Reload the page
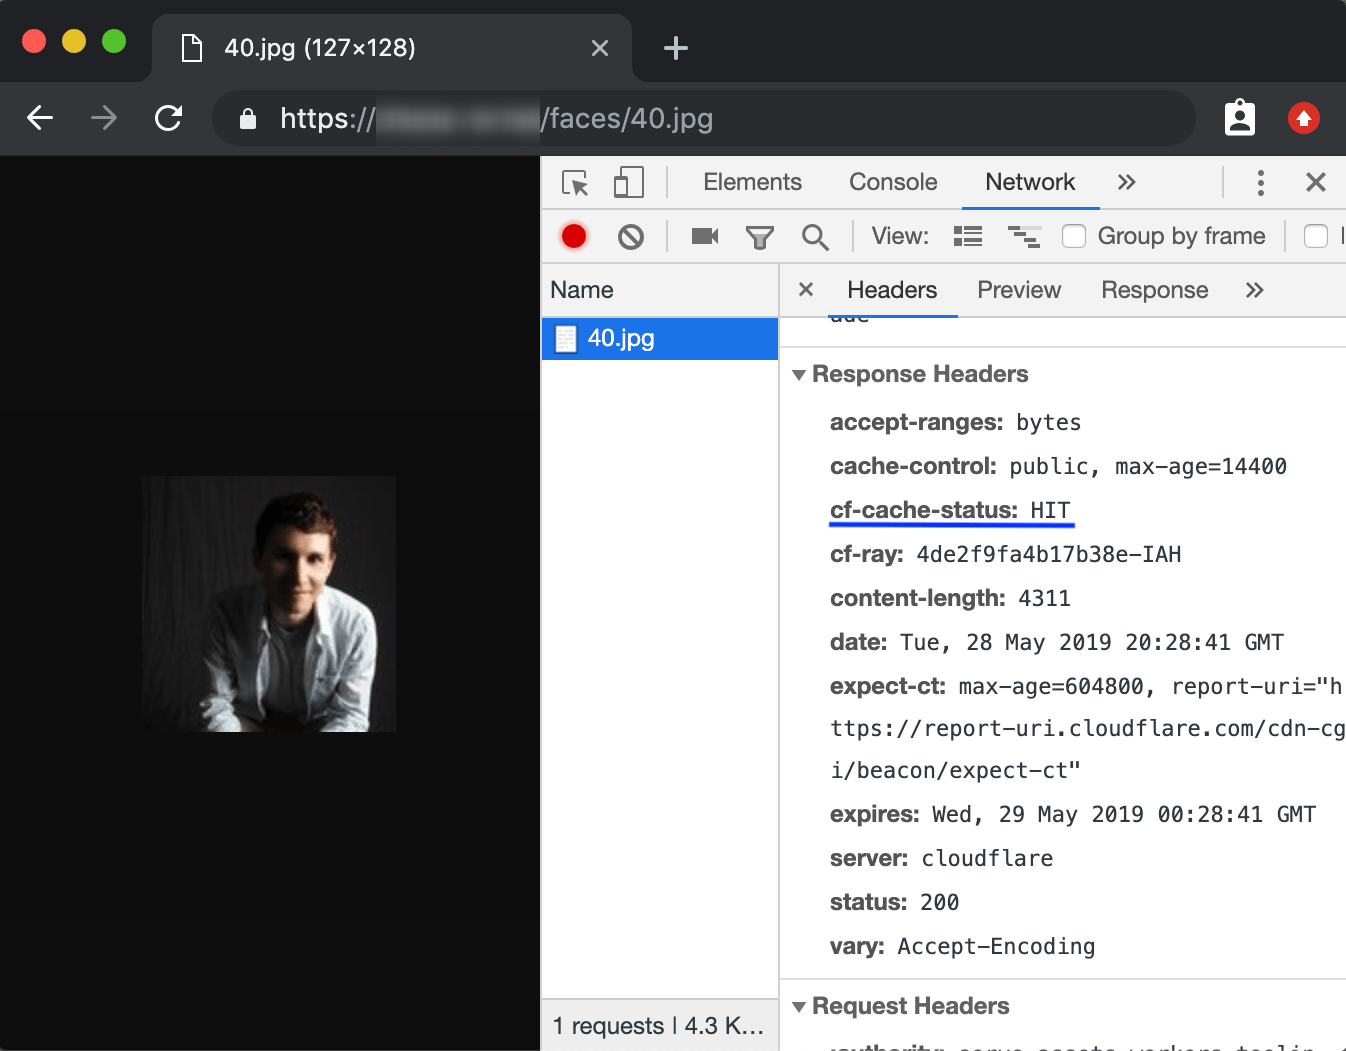This screenshot has height=1051, width=1346. 168,118
